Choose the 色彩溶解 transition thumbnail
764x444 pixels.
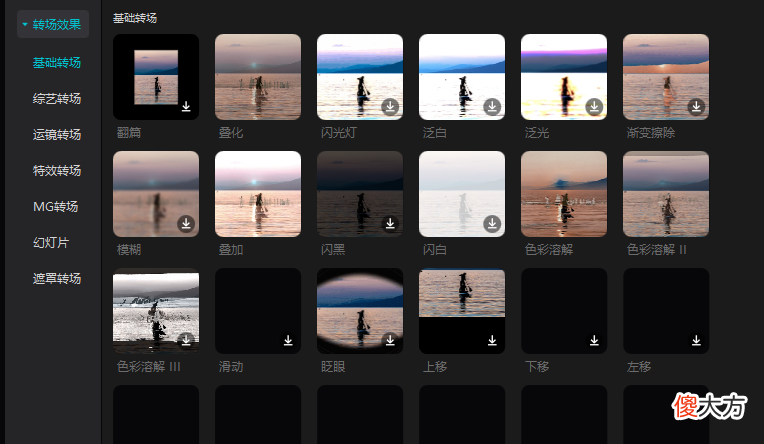tap(564, 194)
